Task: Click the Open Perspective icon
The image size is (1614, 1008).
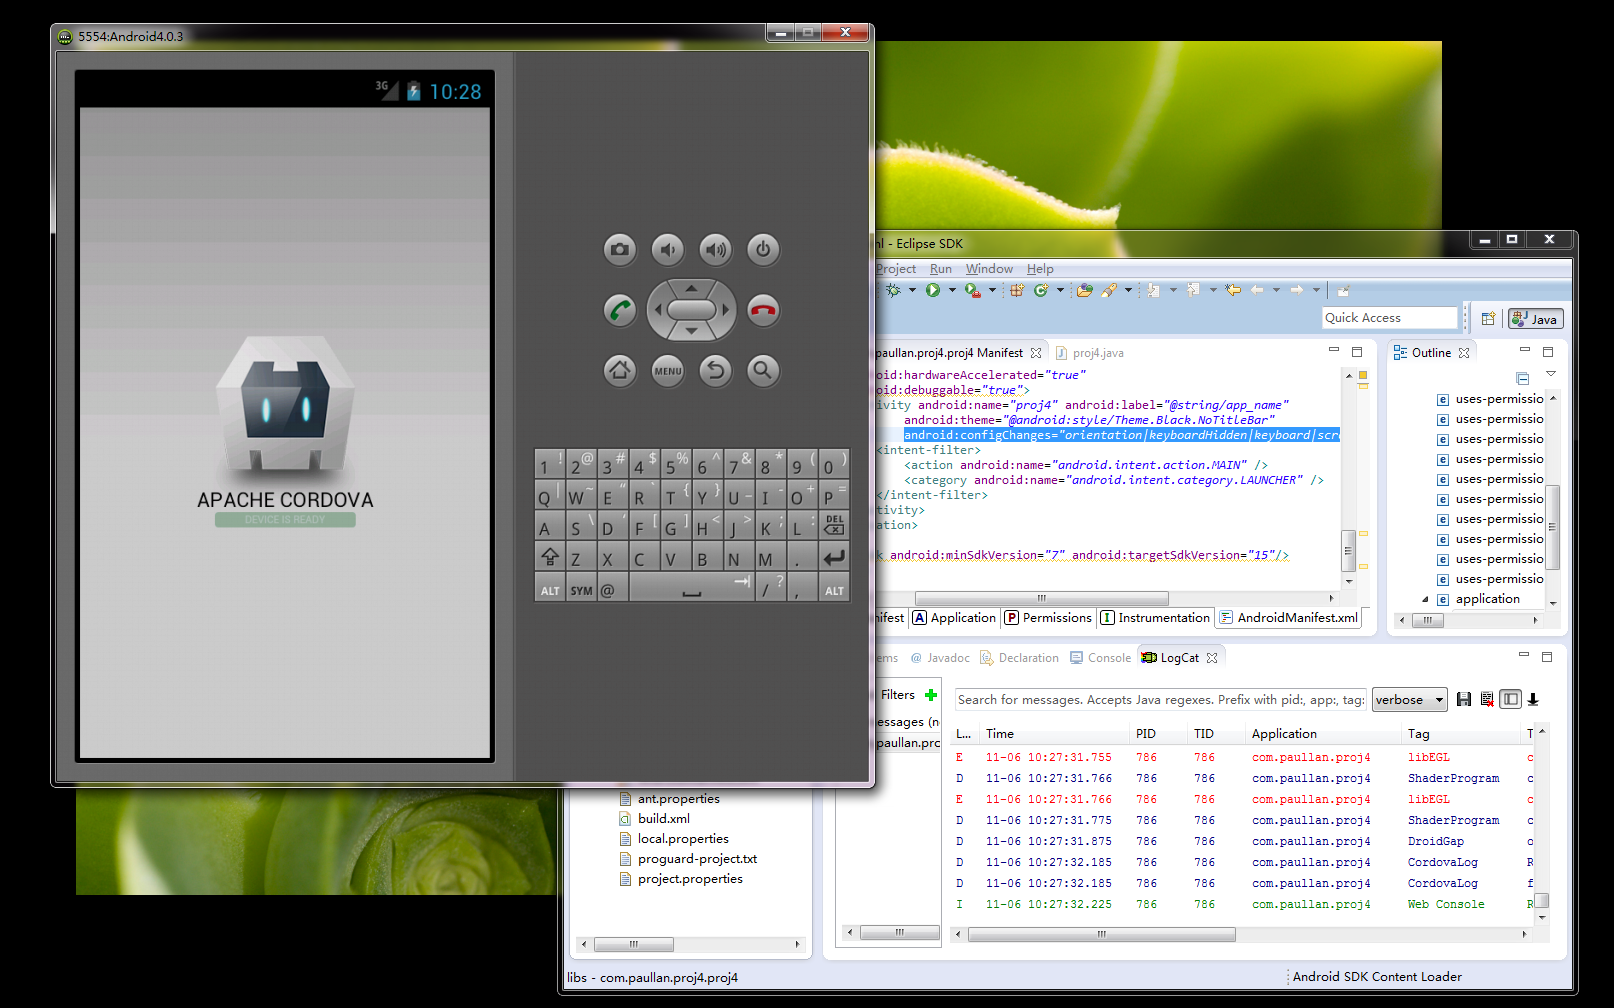Action: [1488, 319]
